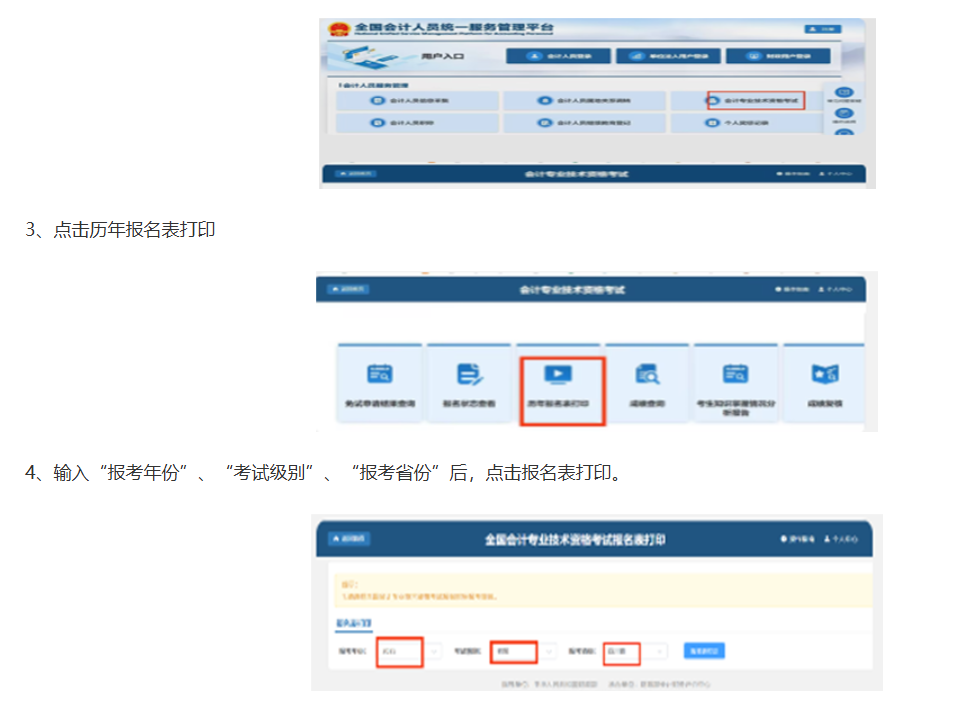
Task: Select the 报名表打印 tab above the form
Action: coord(353,622)
